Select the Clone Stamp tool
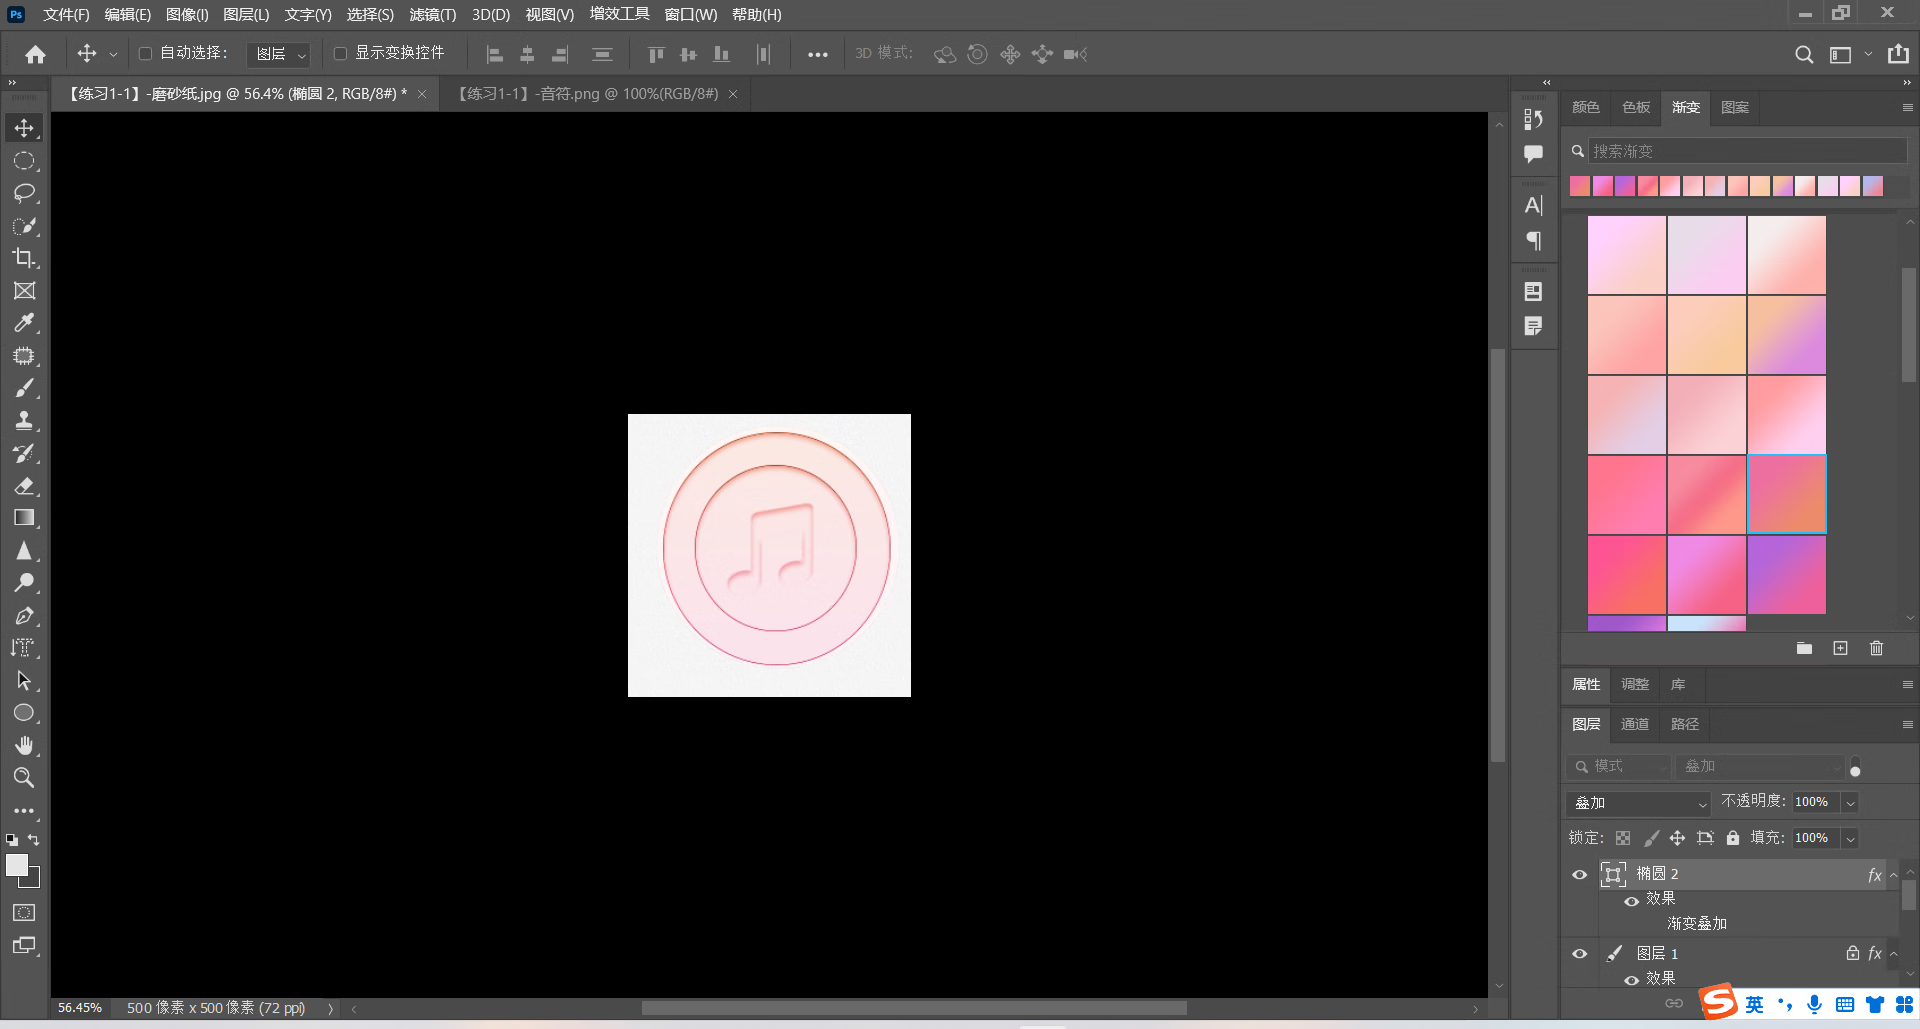1920x1029 pixels. (24, 421)
